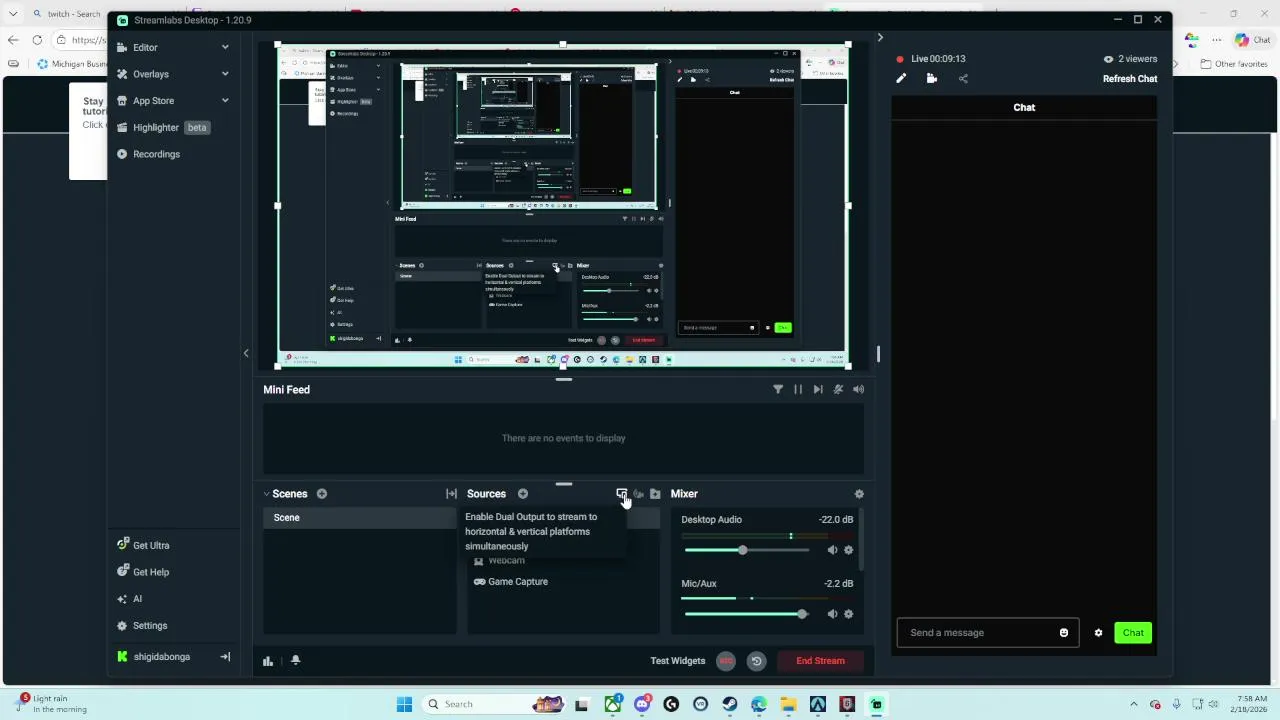Toggle Mini Feed alert sound speaker icon
1280x720 pixels.
tap(858, 390)
